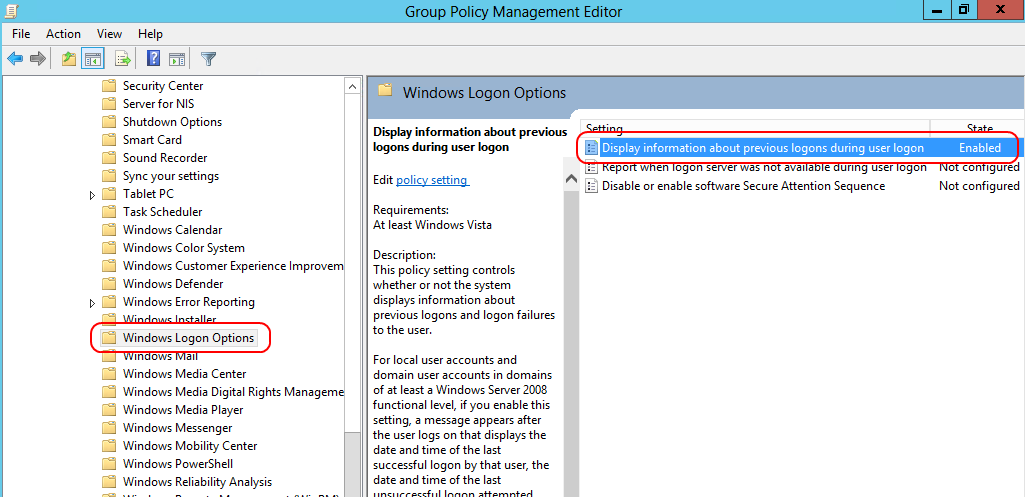Image resolution: width=1025 pixels, height=497 pixels.
Task: Select Server for NIS in the tree
Action: (158, 104)
